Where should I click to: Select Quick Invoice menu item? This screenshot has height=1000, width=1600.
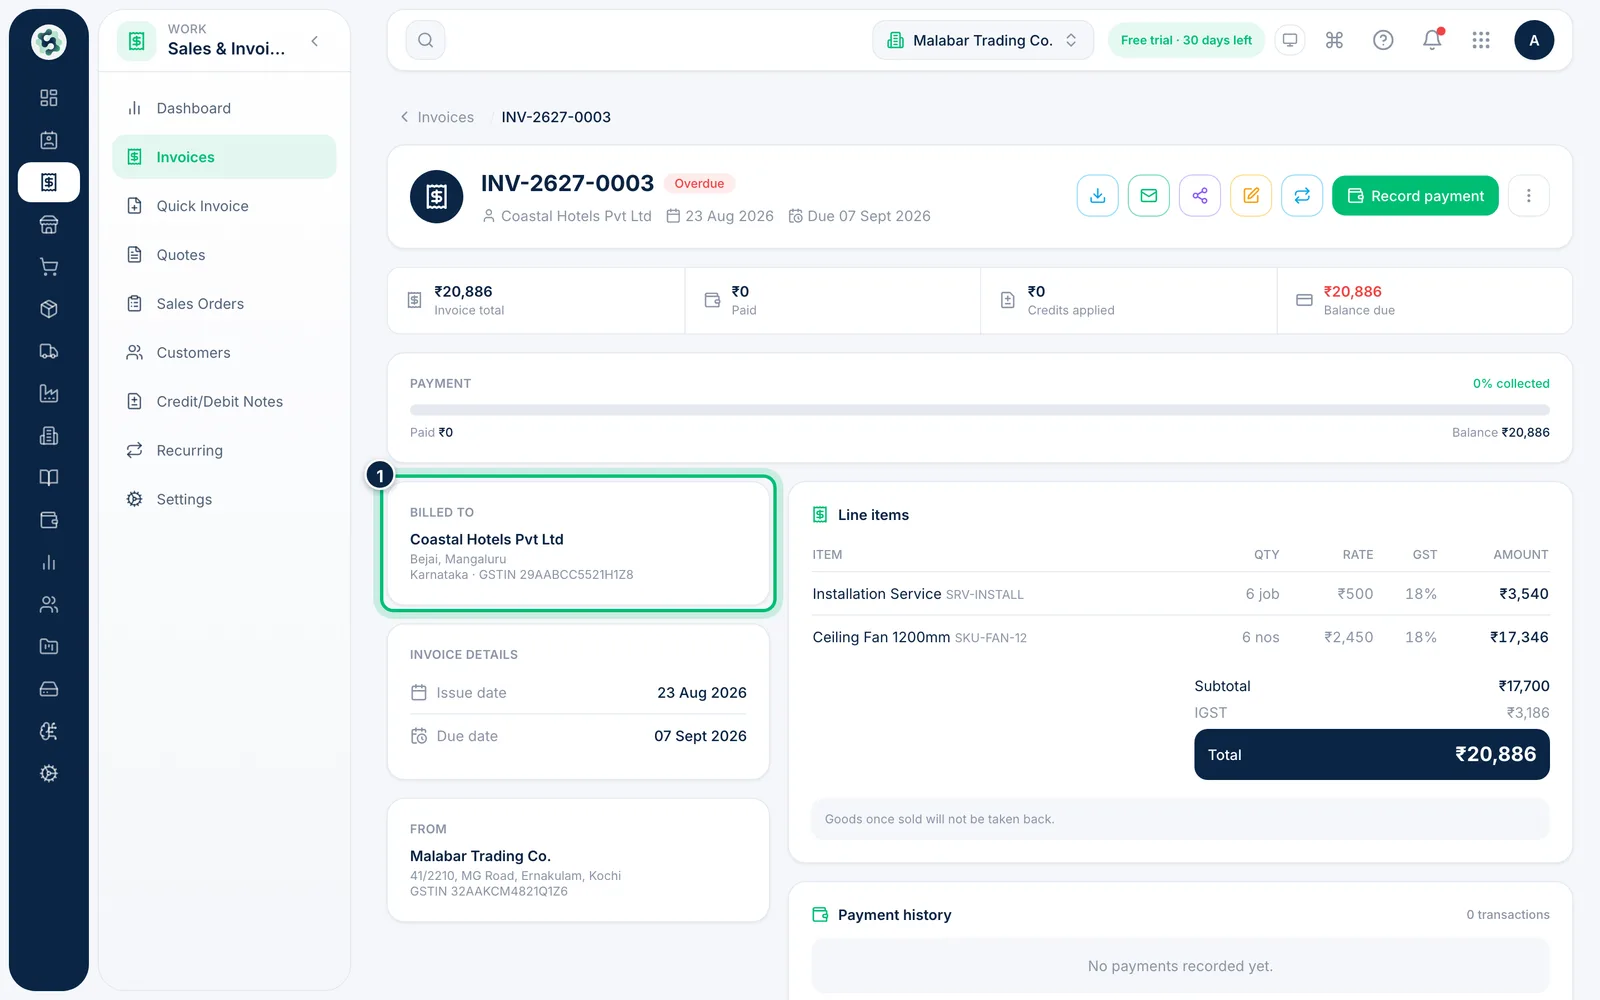224,206
